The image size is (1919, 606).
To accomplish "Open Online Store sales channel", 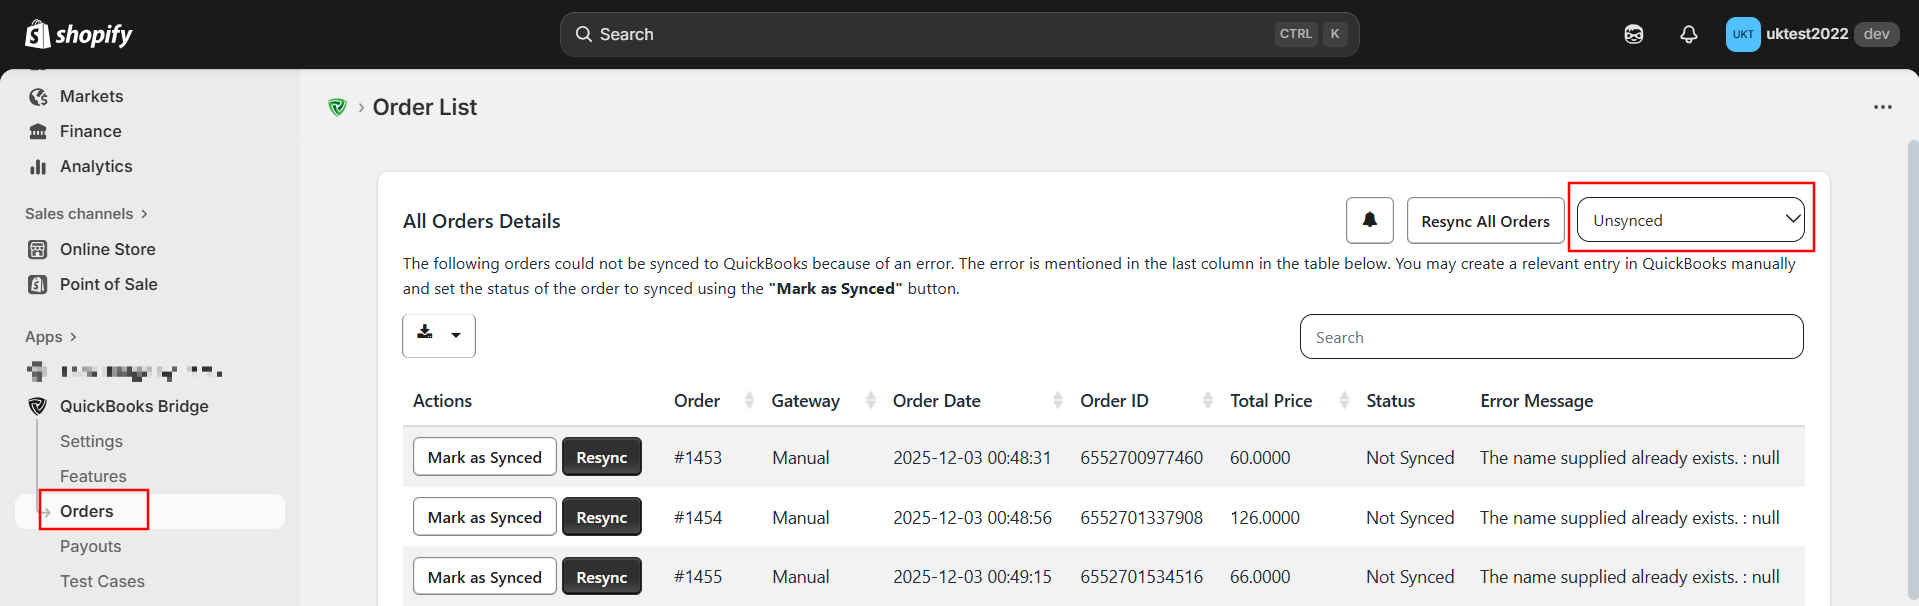I will tap(107, 249).
